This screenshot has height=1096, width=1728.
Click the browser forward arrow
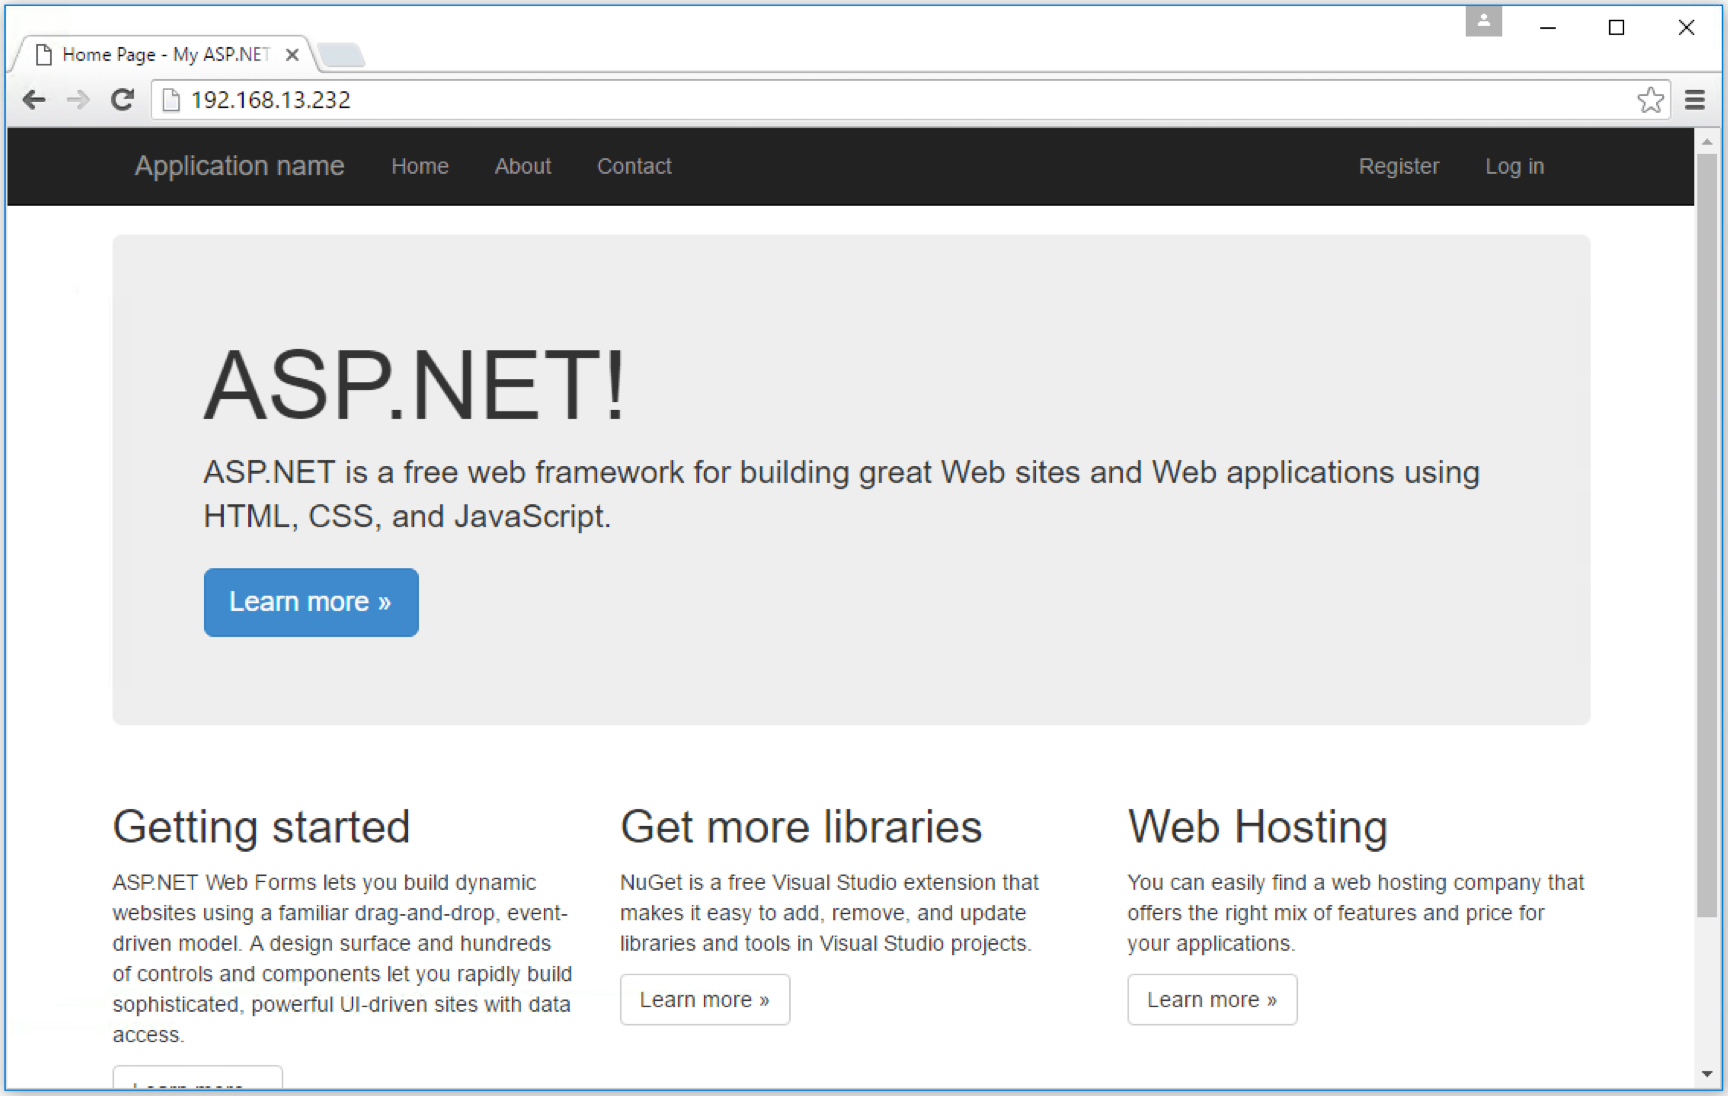[x=78, y=100]
